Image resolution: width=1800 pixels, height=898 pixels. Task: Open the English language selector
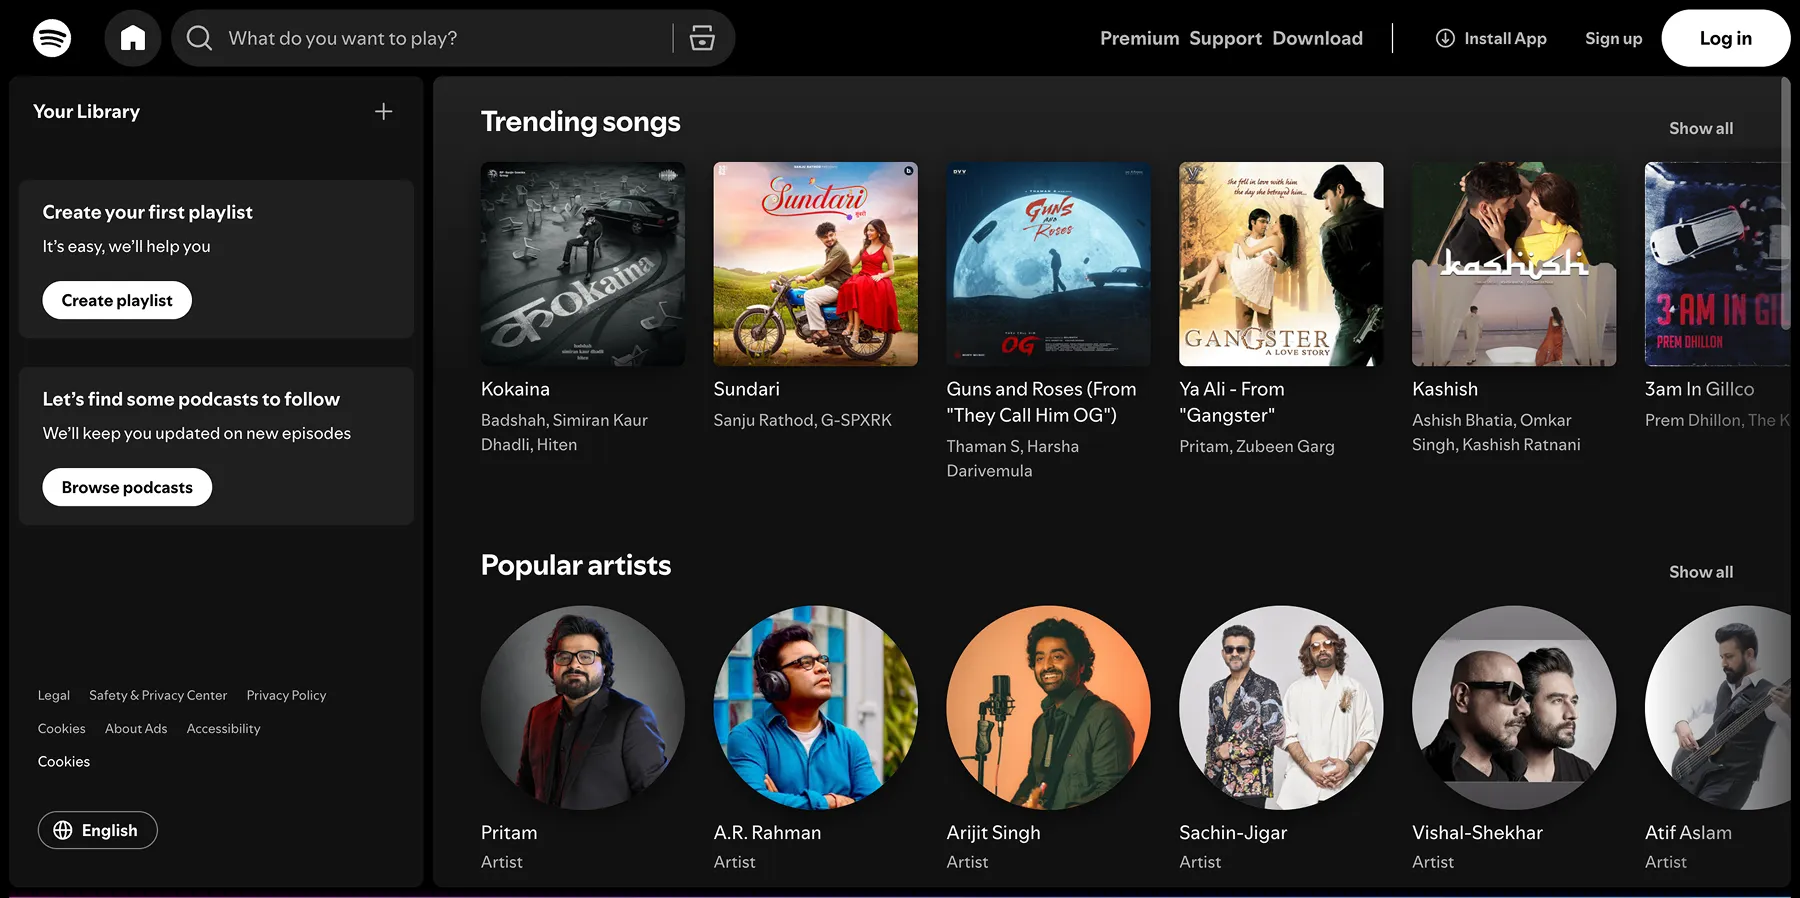click(97, 830)
